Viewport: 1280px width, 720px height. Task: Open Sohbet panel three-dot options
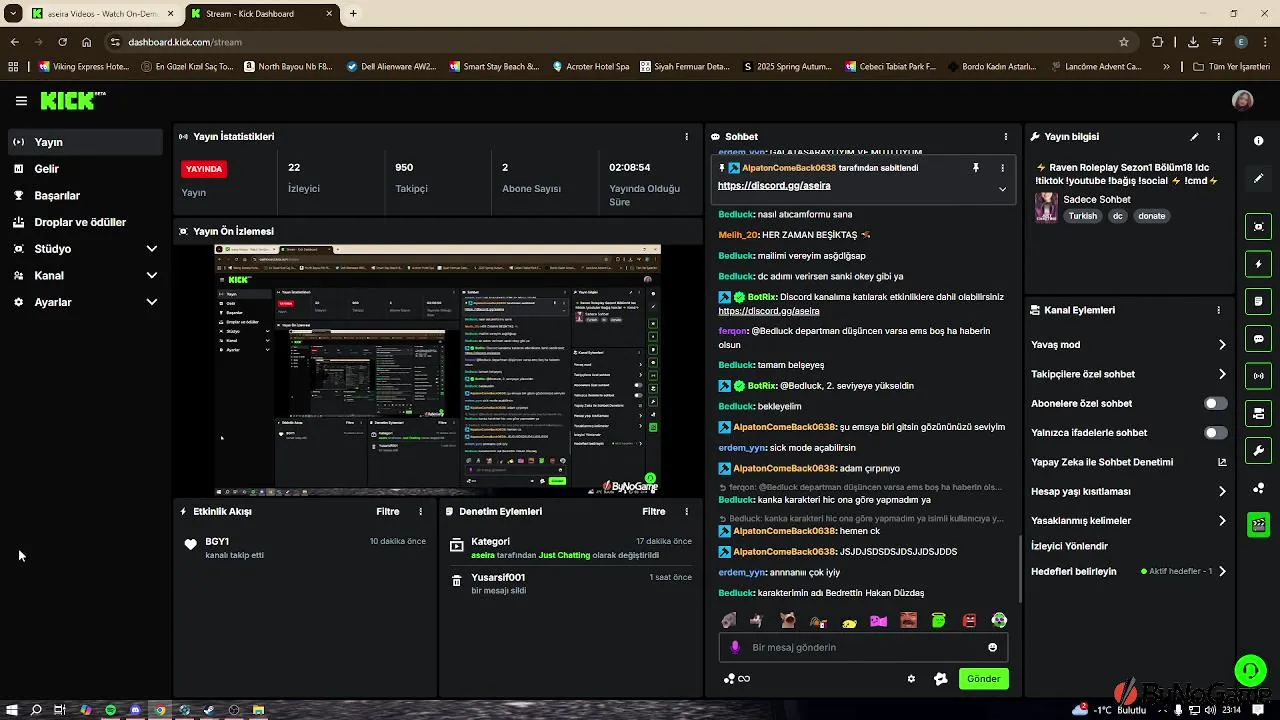[x=1005, y=137]
